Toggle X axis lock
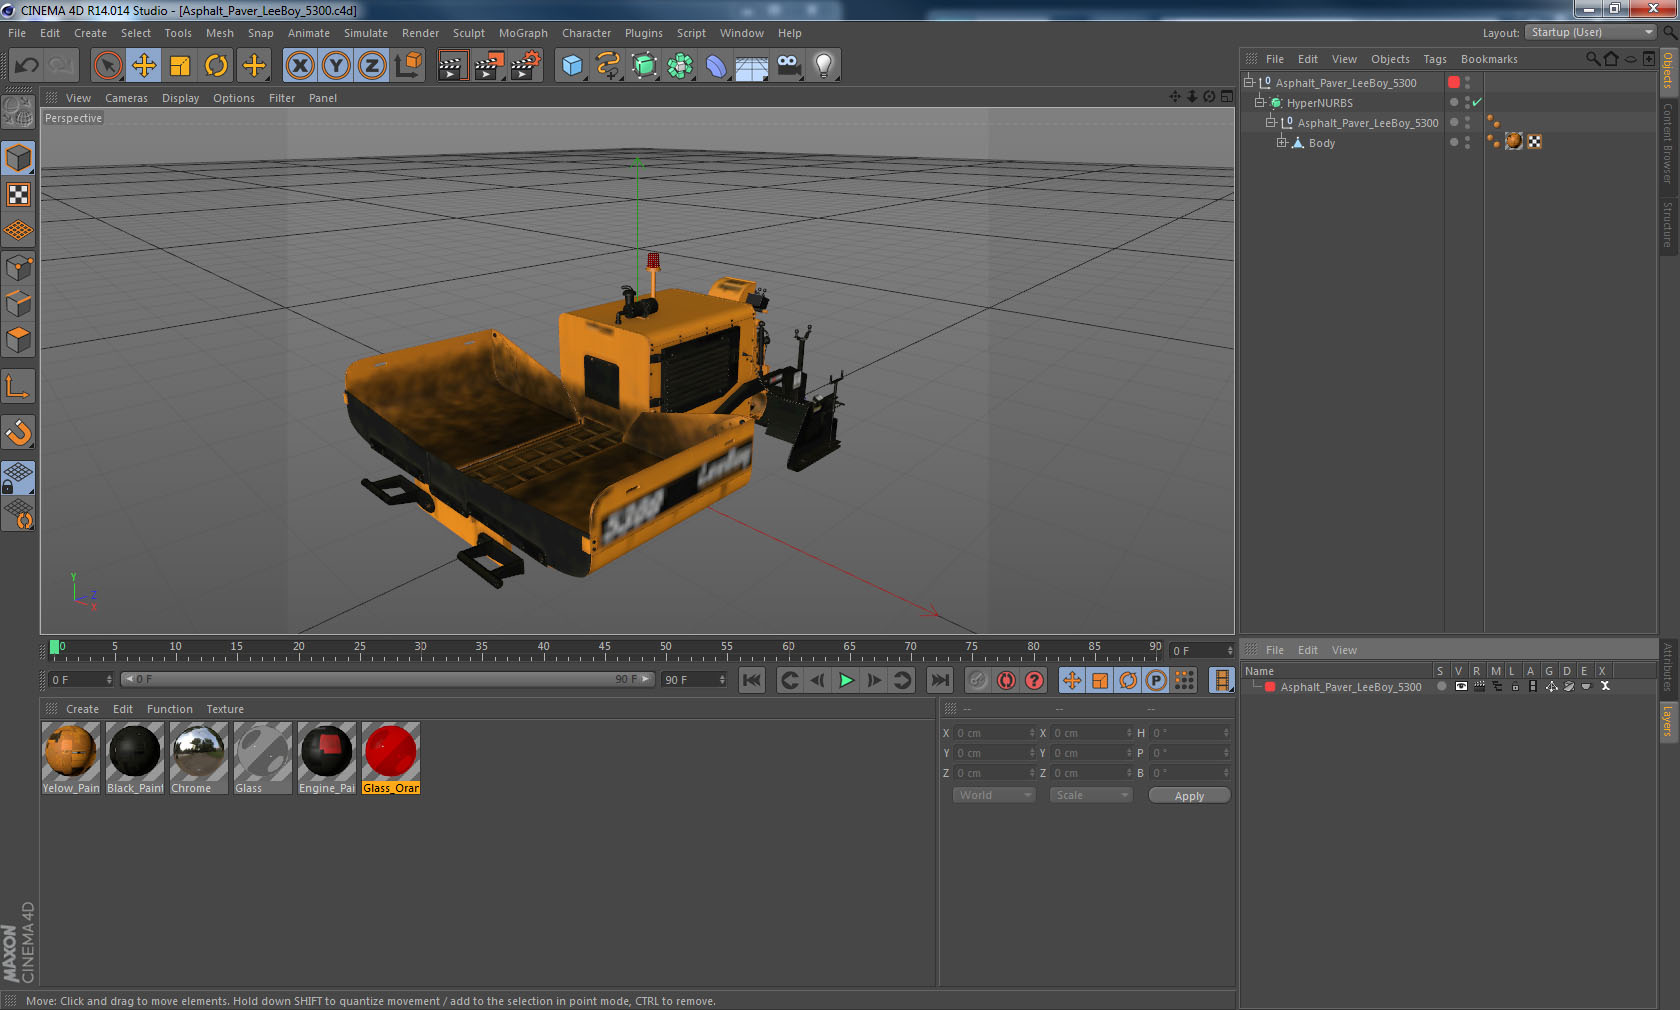 coord(299,66)
